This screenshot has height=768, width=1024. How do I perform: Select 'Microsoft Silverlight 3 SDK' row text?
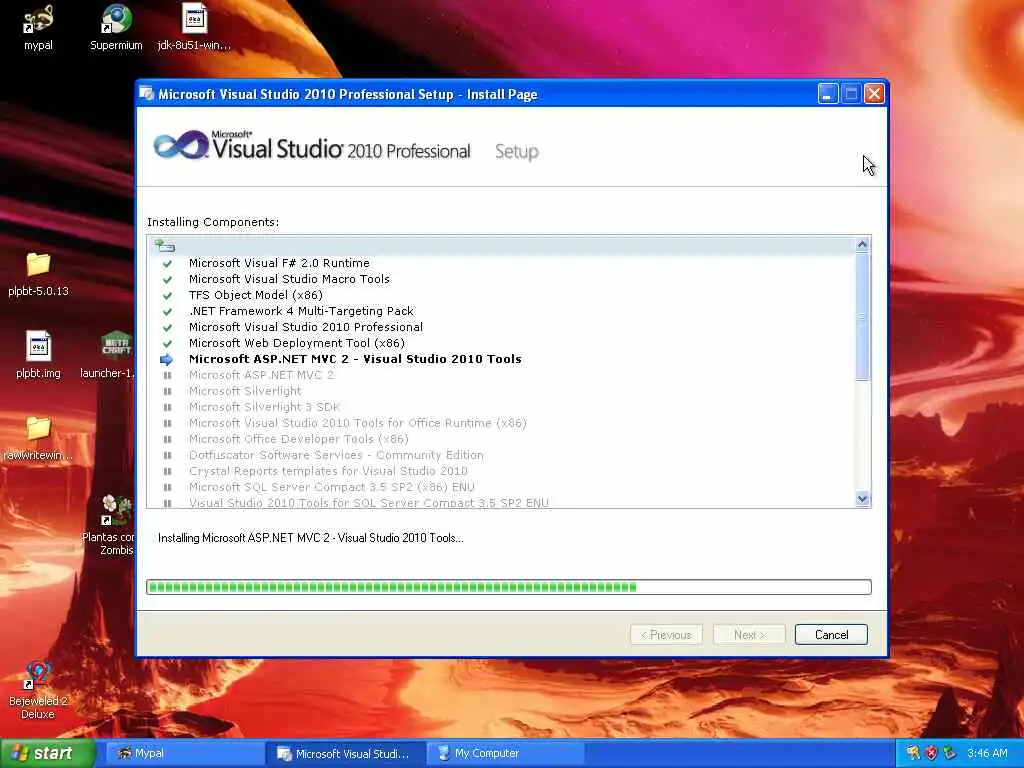[x=264, y=407]
